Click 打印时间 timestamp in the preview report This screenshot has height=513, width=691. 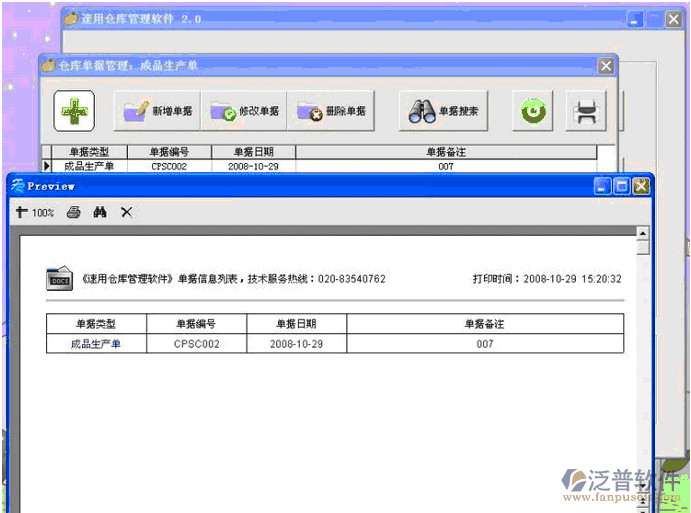click(547, 279)
